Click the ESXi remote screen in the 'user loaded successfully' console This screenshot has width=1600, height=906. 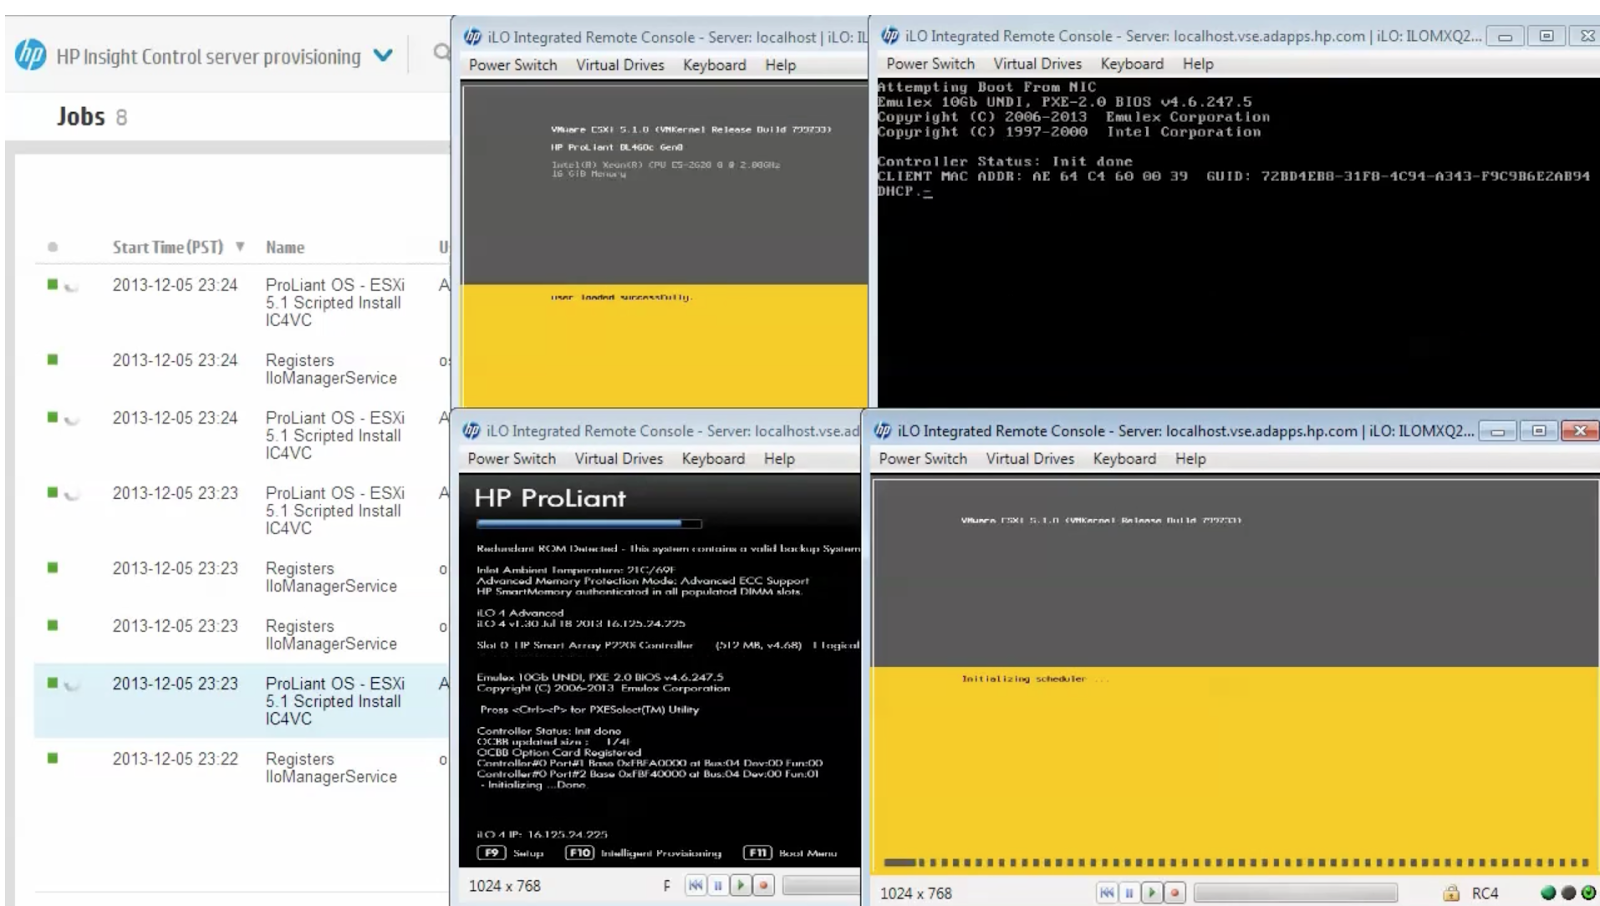[x=665, y=245]
